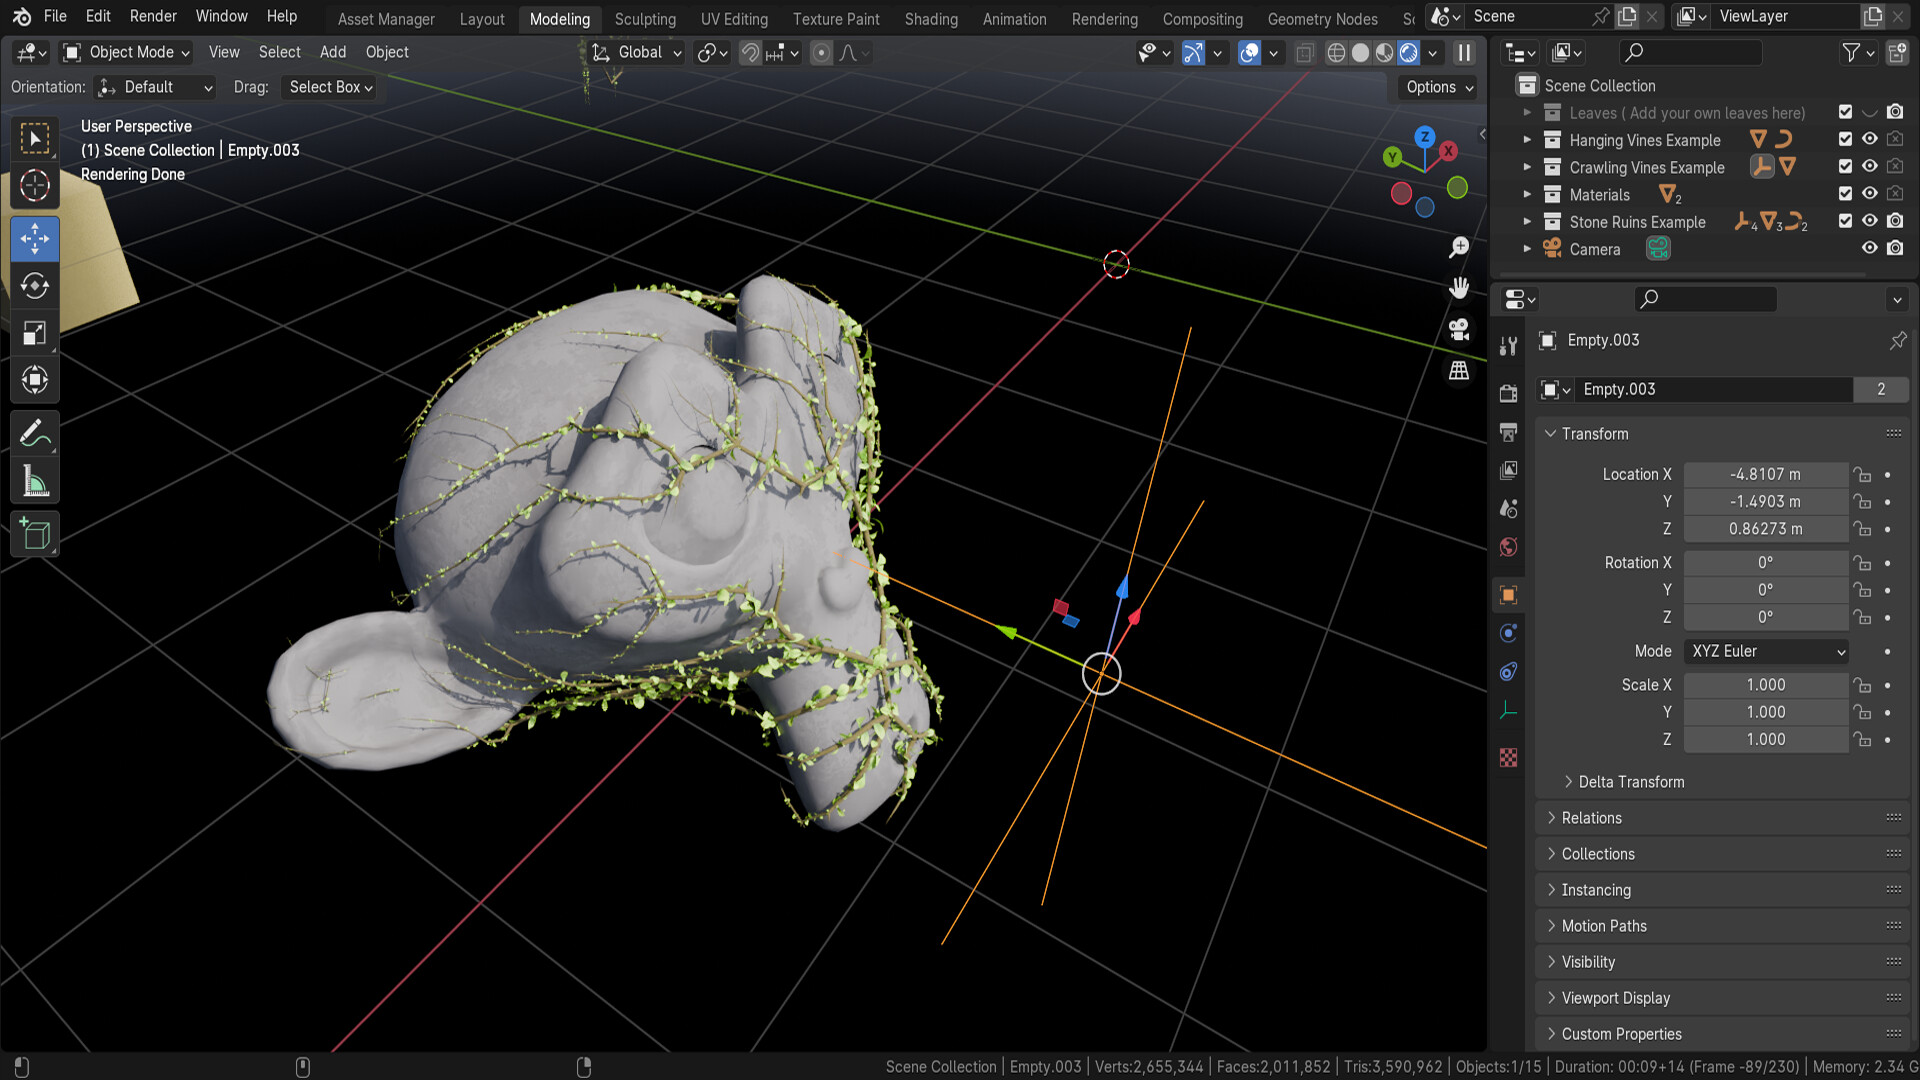Open the Render Properties tab
The width and height of the screenshot is (1920, 1080).
click(x=1508, y=393)
